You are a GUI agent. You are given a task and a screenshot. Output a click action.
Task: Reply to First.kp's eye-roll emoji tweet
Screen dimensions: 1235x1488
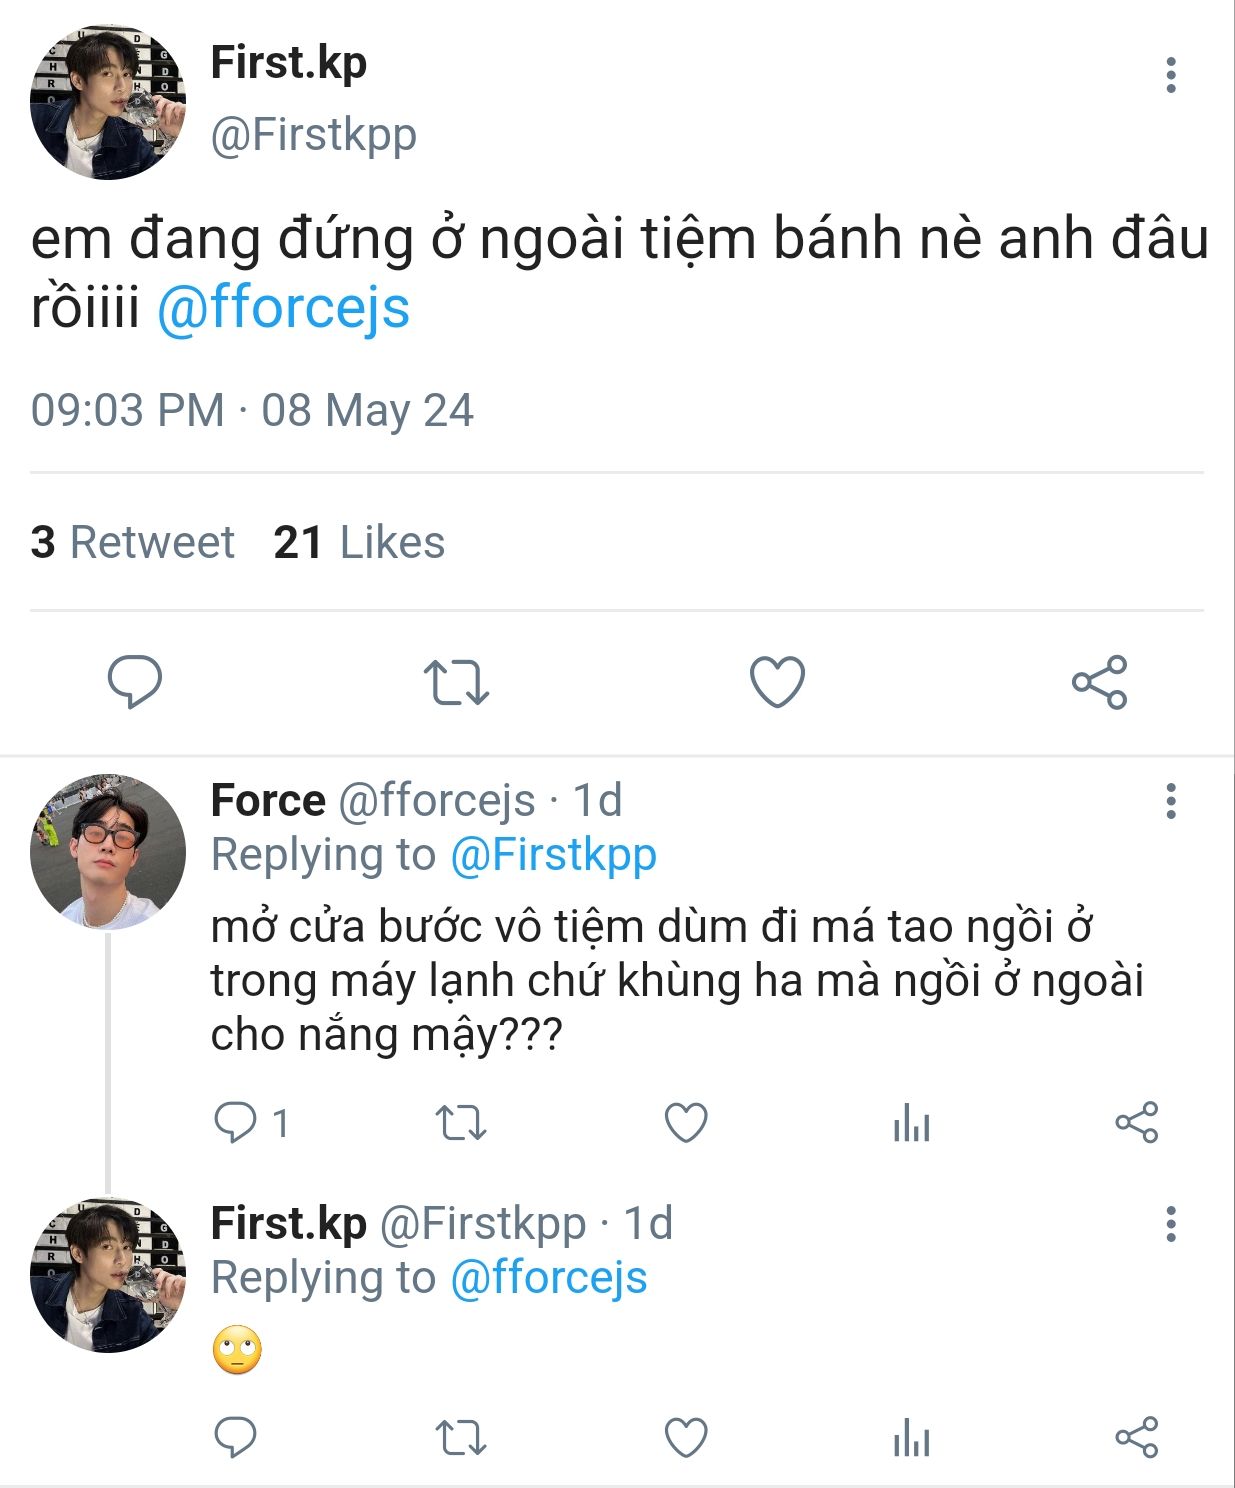236,1438
